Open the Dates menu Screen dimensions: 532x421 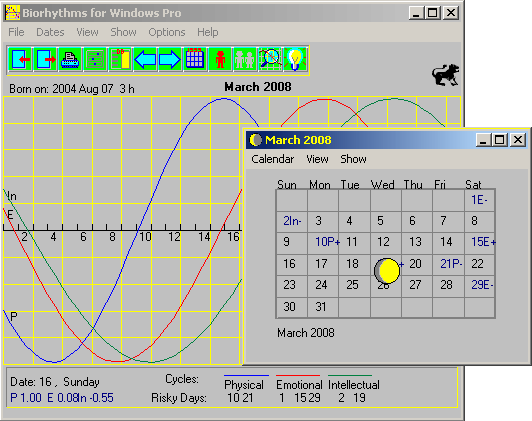(x=50, y=32)
